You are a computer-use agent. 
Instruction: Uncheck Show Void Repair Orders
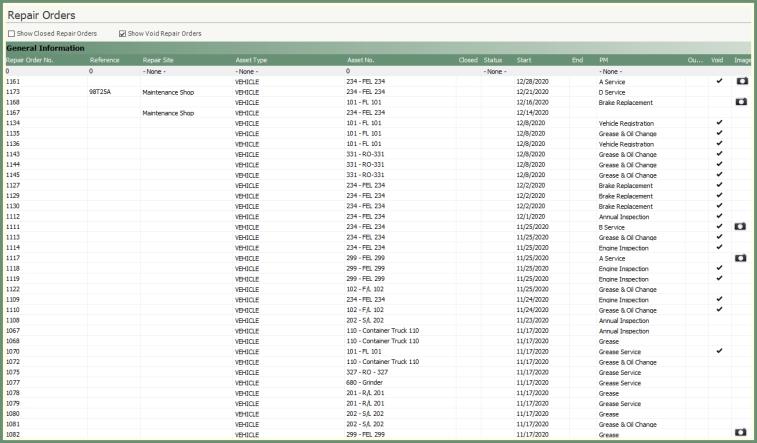122,33
